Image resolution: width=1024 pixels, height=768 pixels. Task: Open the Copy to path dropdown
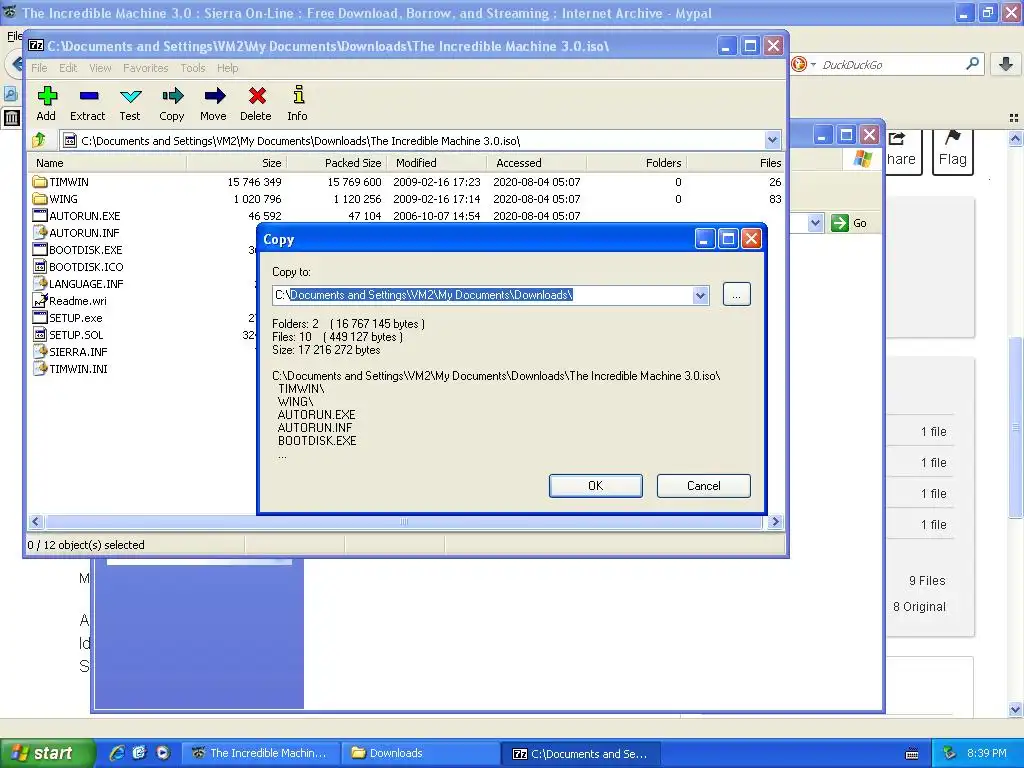coord(700,295)
